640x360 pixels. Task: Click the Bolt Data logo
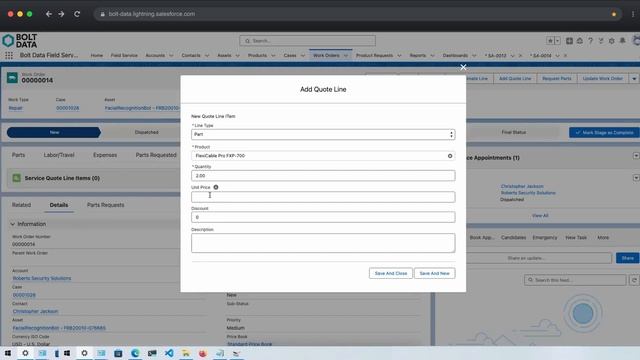click(x=20, y=41)
